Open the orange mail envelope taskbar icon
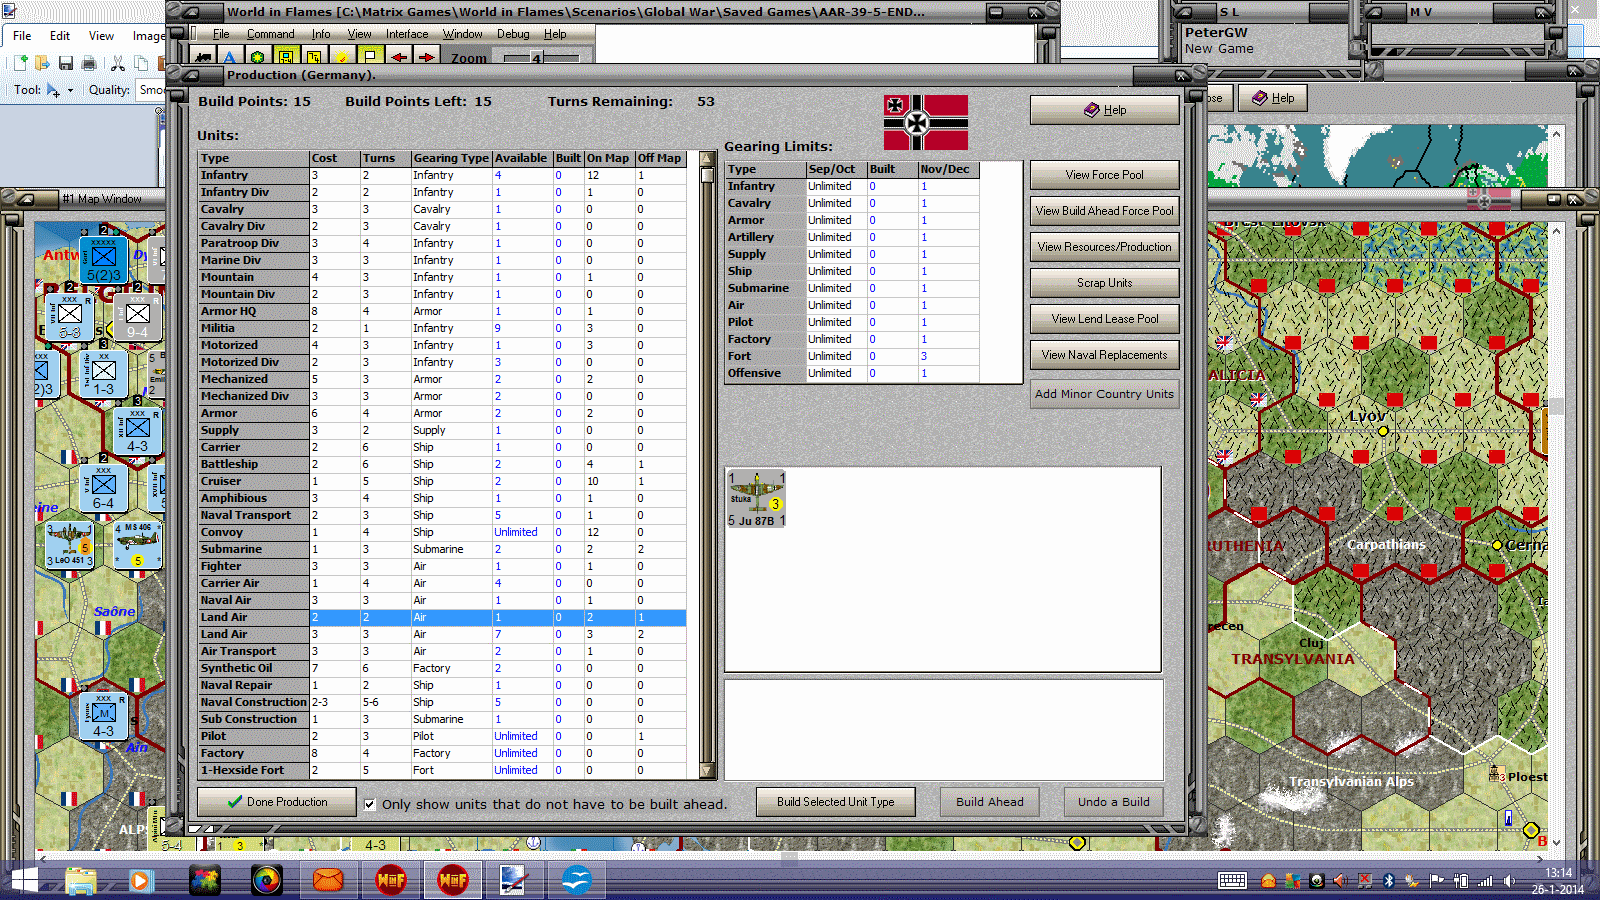 coord(328,881)
